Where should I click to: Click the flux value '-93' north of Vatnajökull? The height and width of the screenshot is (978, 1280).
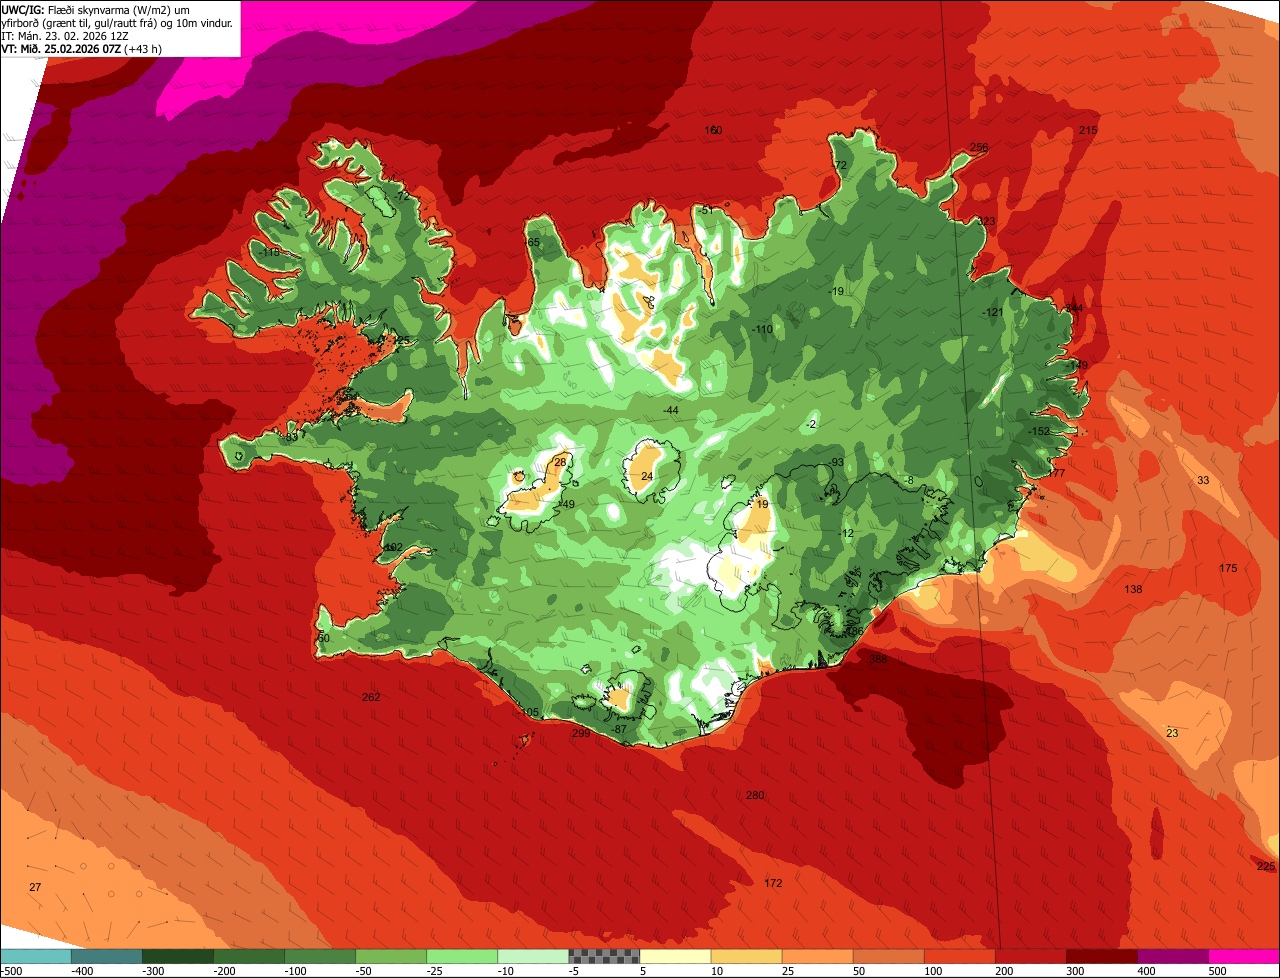pyautogui.click(x=837, y=462)
